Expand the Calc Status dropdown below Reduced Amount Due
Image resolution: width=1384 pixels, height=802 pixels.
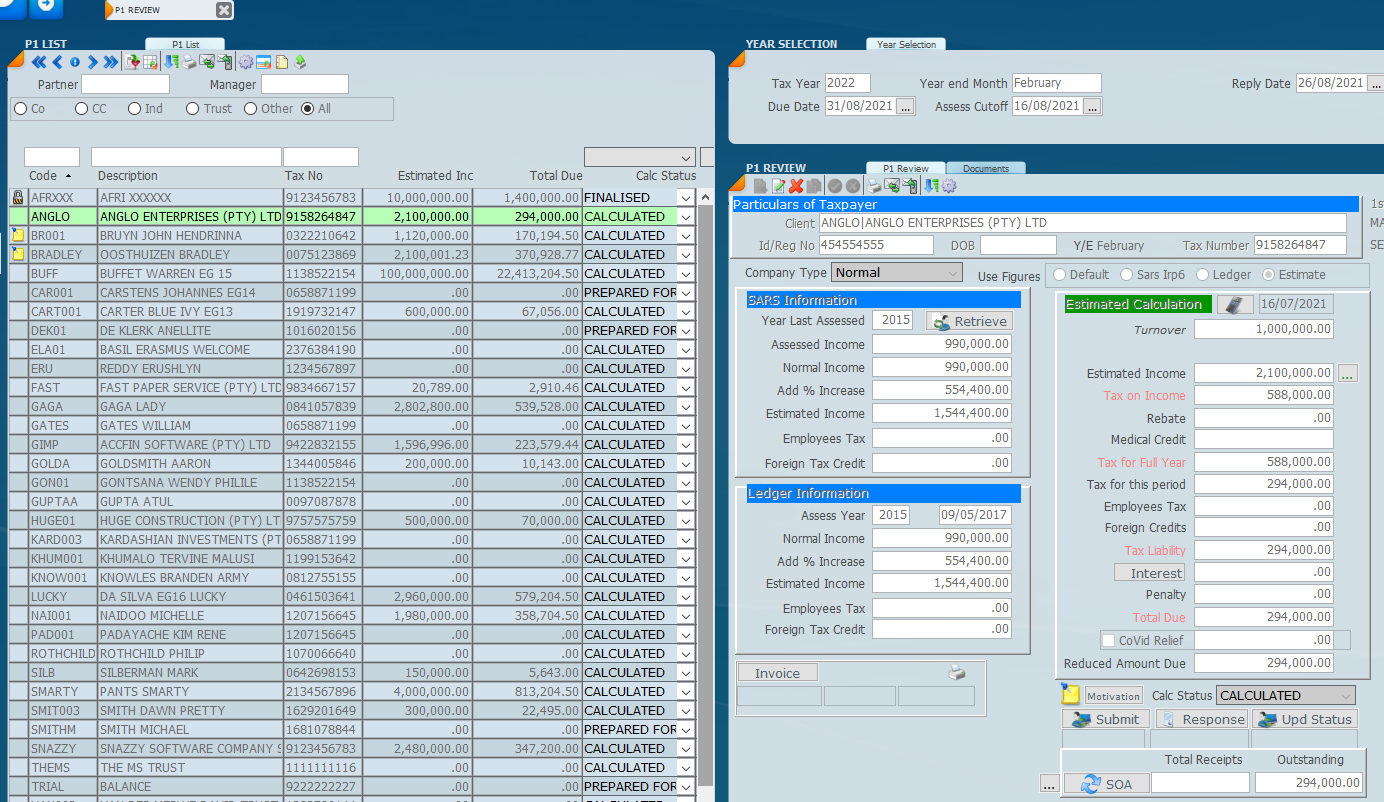(1346, 696)
